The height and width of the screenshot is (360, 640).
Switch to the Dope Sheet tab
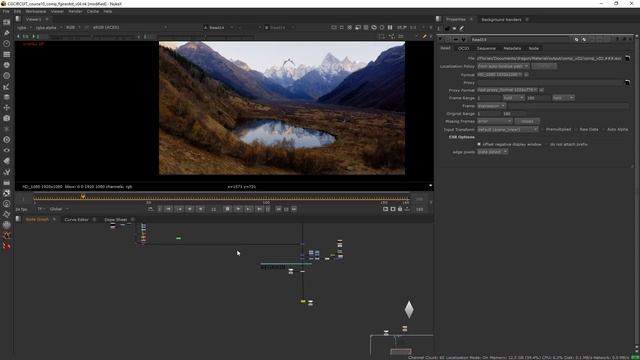click(116, 220)
